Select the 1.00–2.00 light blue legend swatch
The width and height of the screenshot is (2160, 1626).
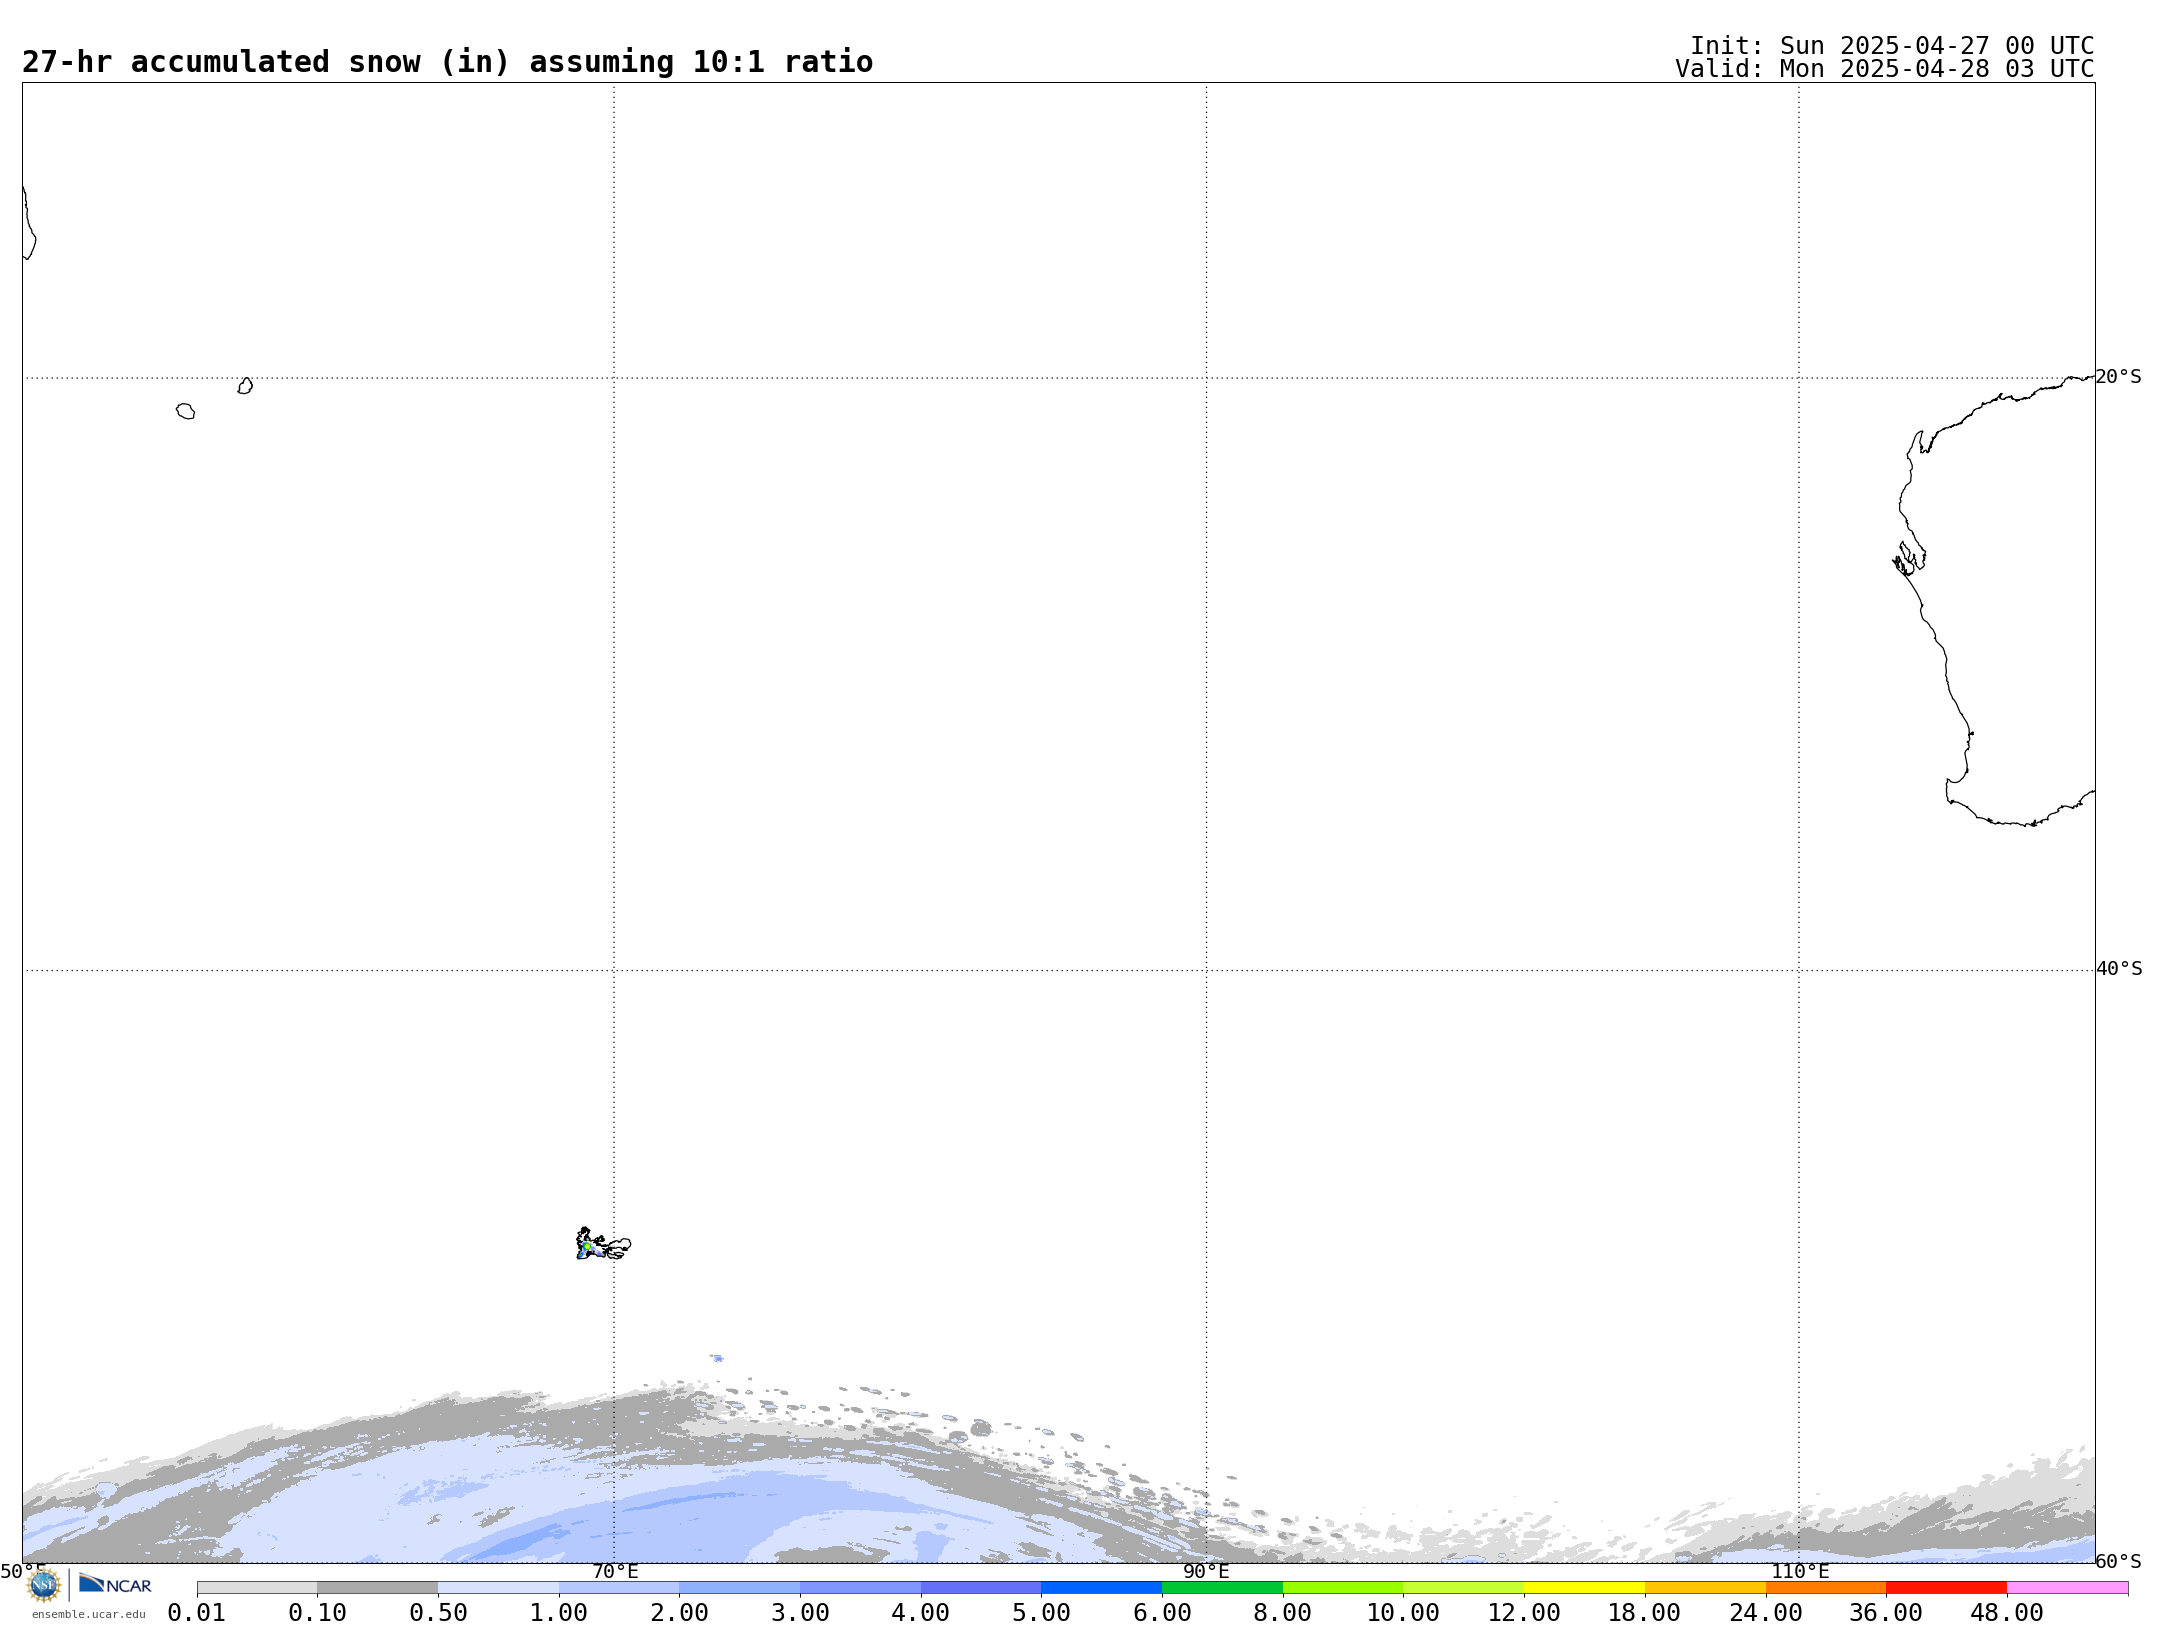click(619, 1588)
